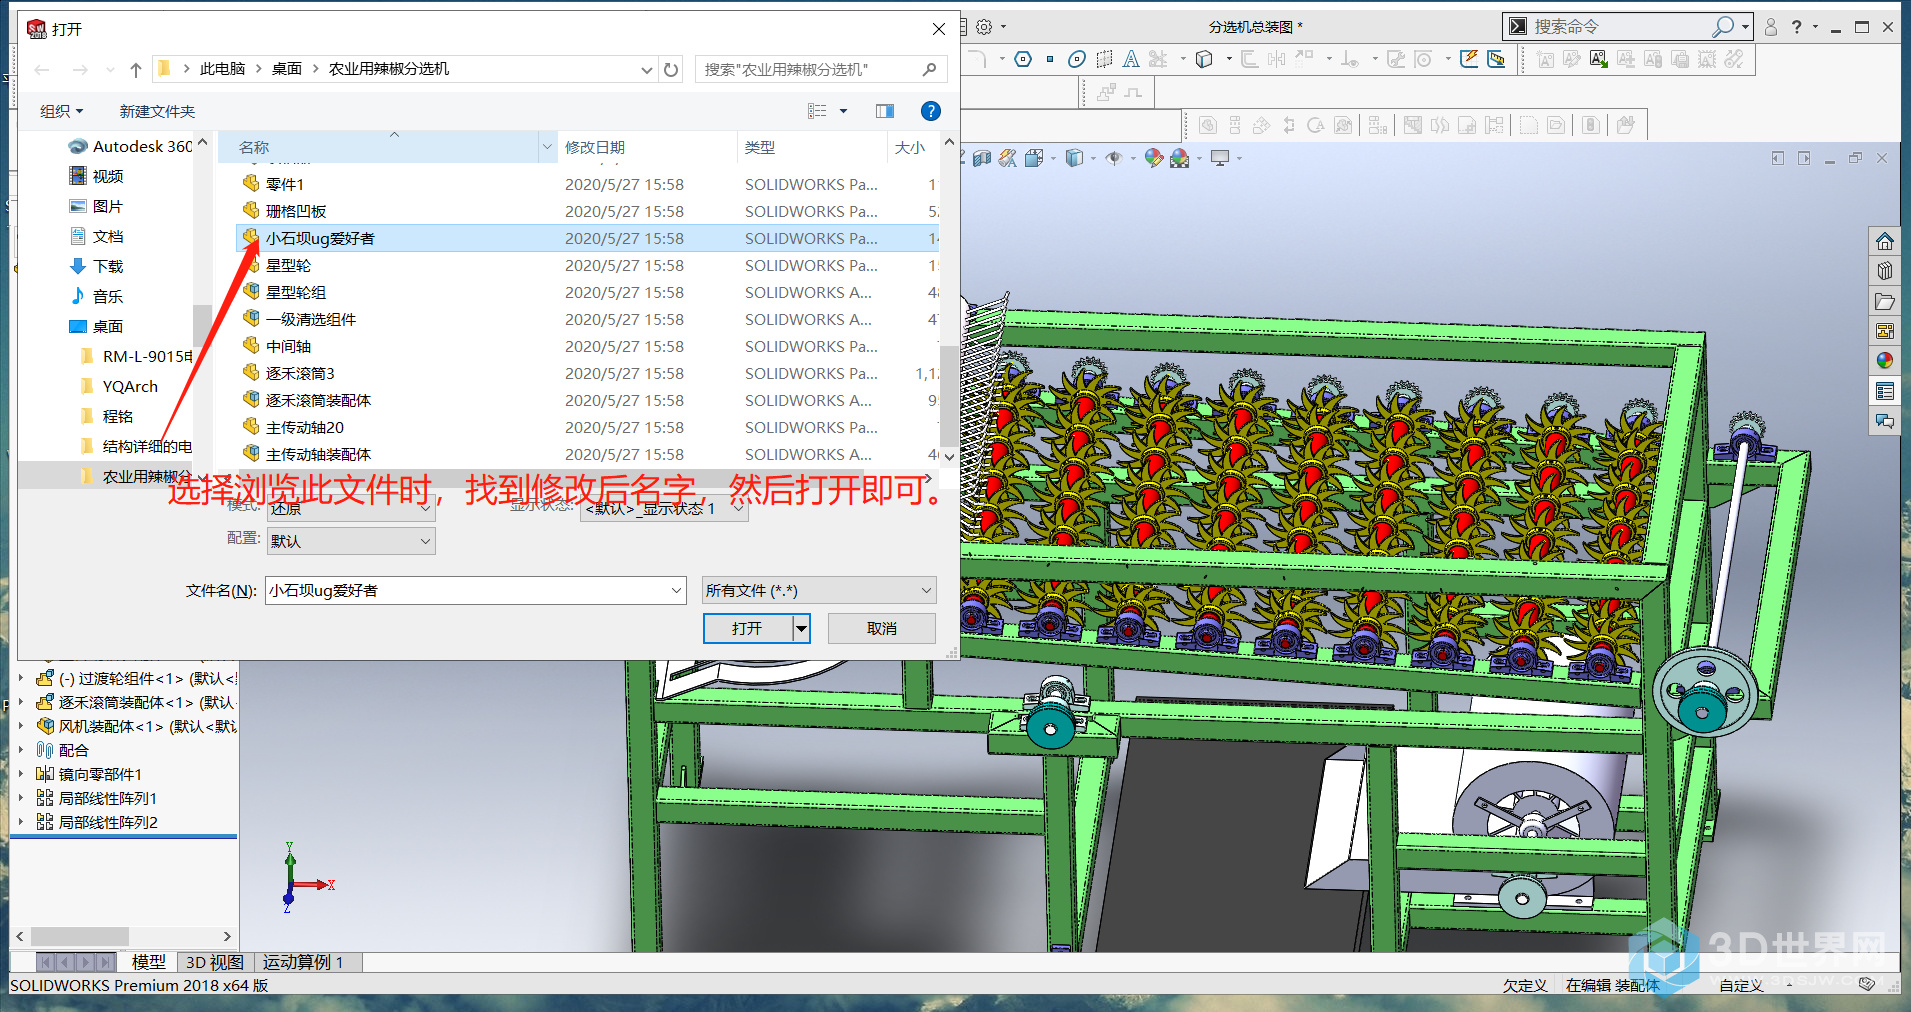The width and height of the screenshot is (1911, 1012).
Task: Select the sketch Text tool
Action: pyautogui.click(x=1131, y=59)
